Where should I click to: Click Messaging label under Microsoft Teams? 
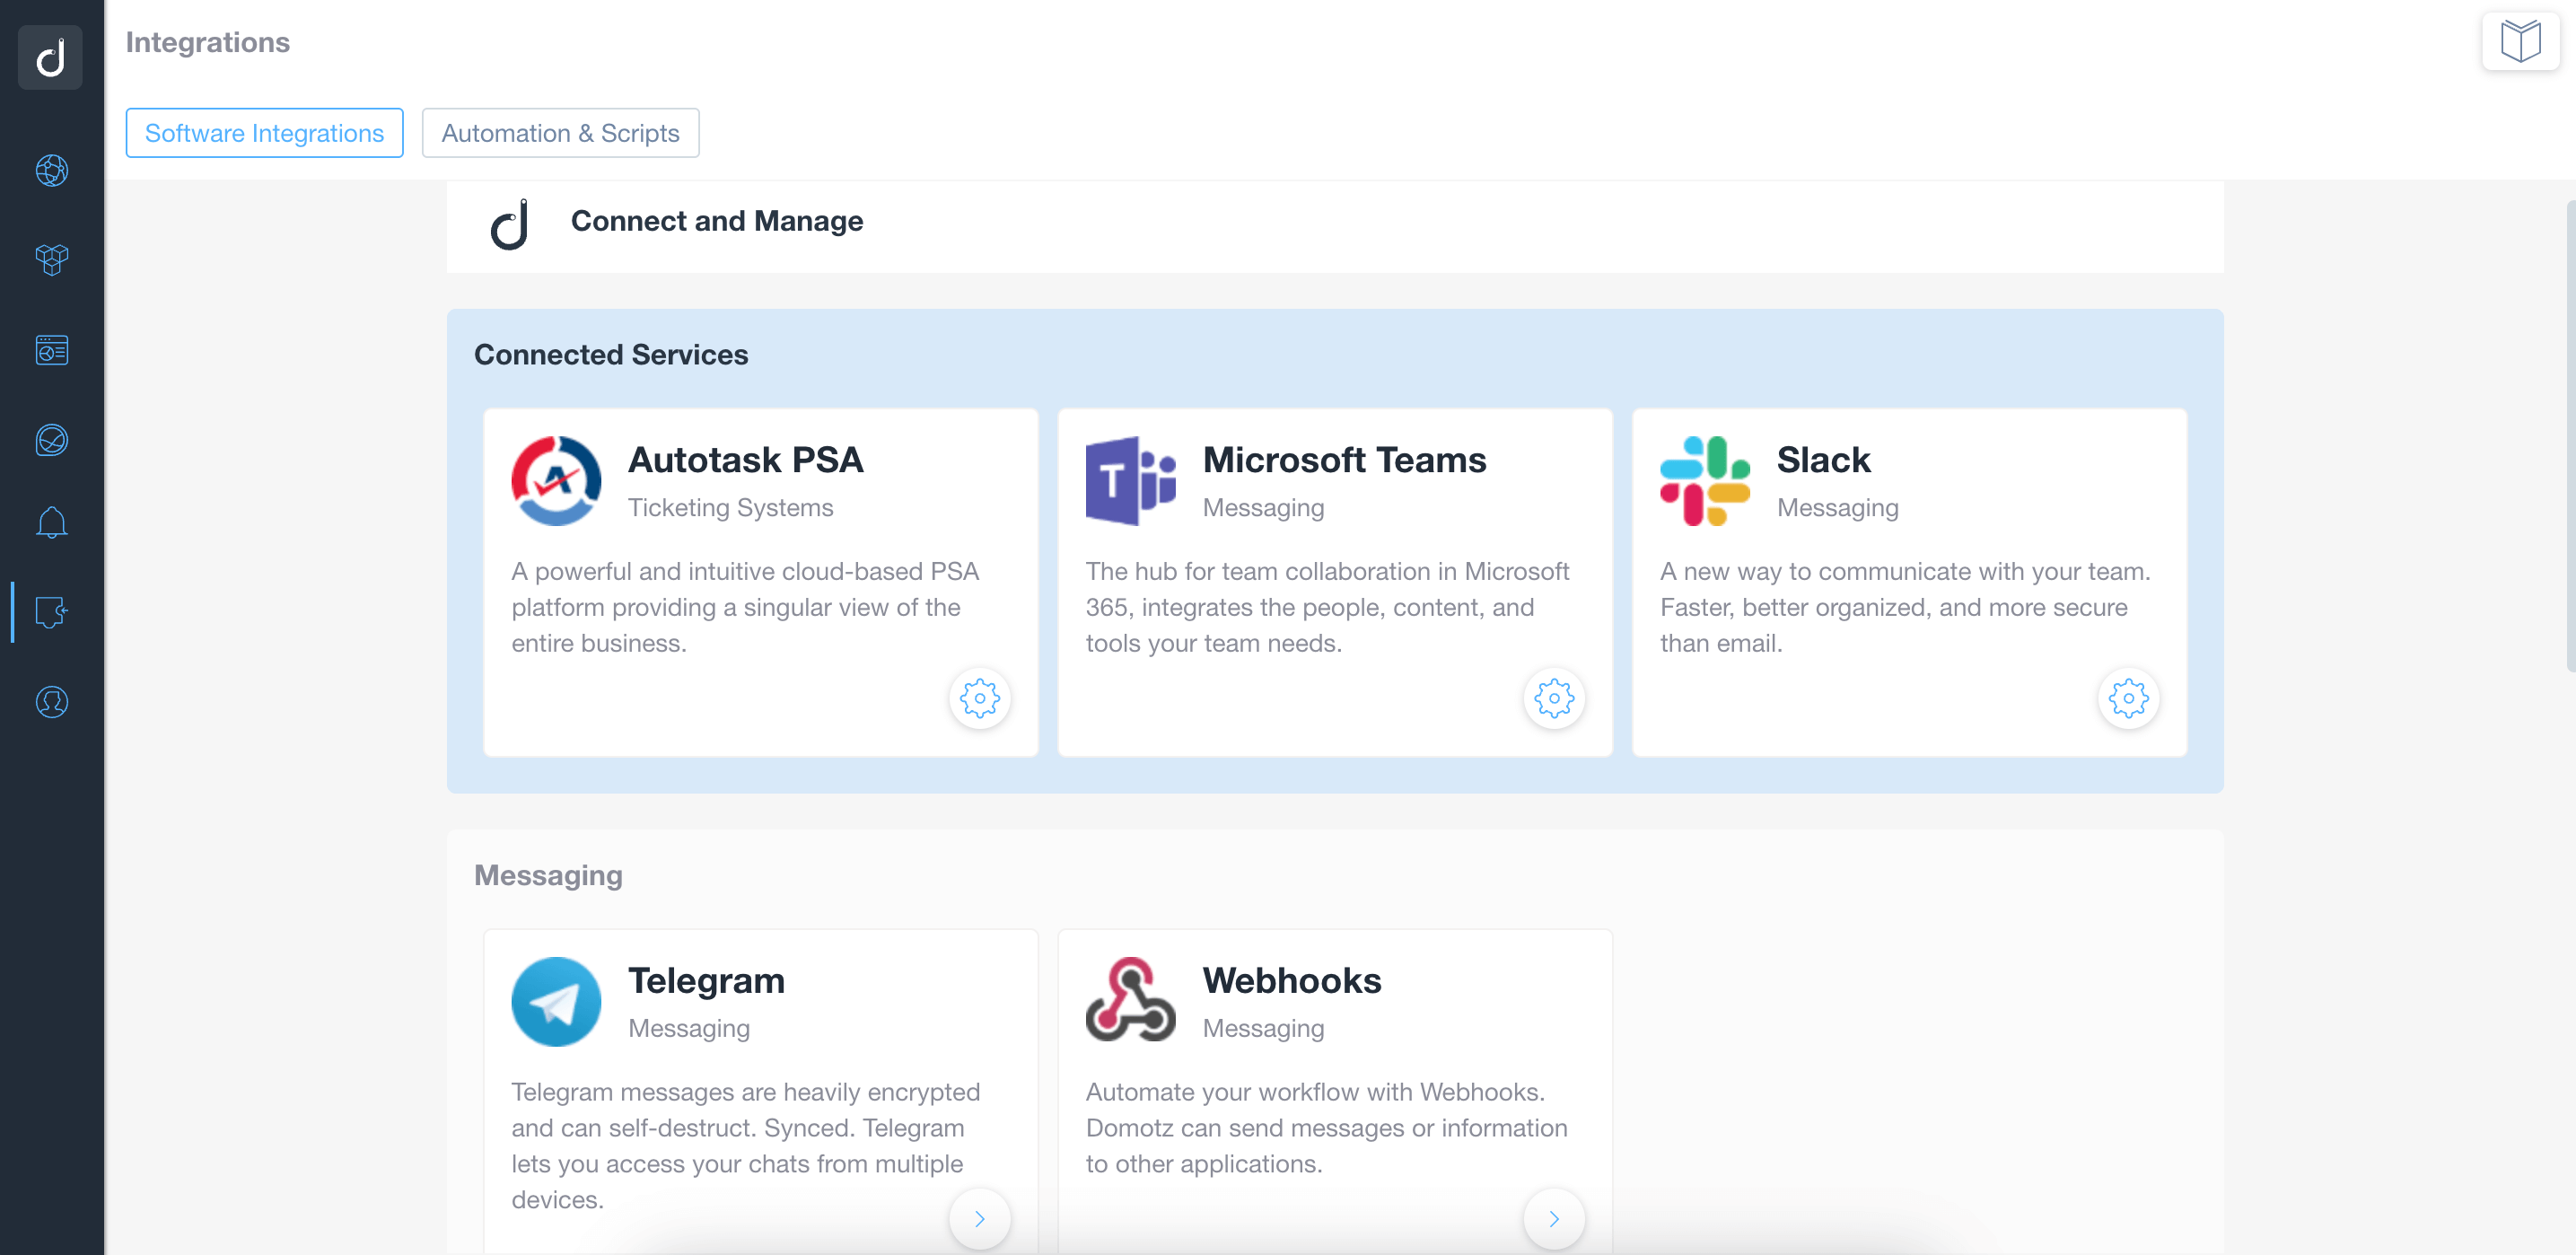1263,508
